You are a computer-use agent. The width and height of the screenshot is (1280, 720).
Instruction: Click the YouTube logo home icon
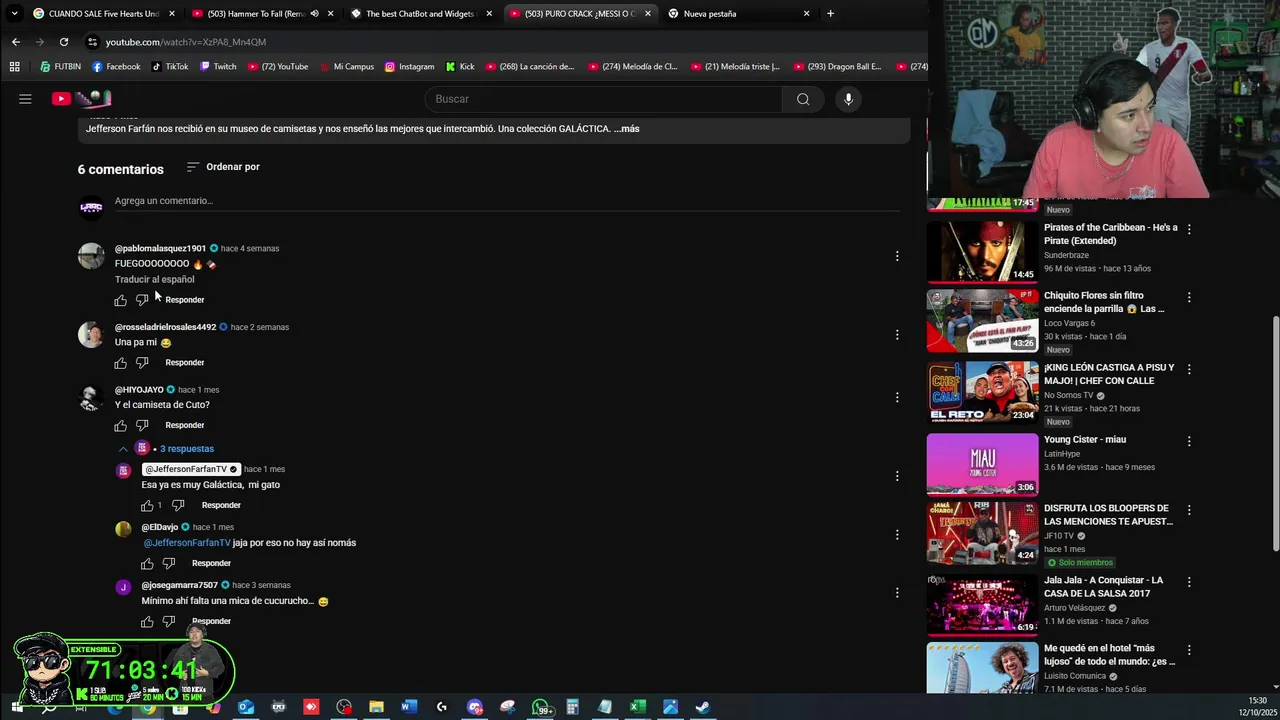[81, 98]
